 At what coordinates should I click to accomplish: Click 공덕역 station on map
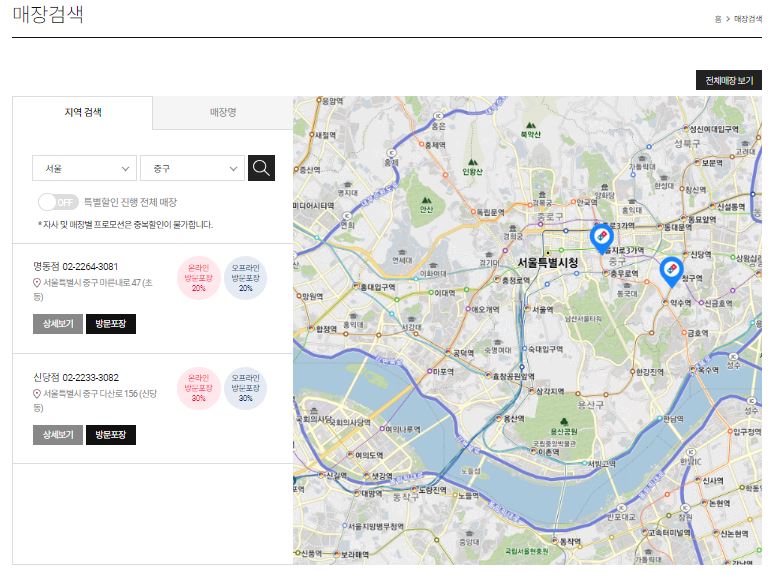pos(460,353)
